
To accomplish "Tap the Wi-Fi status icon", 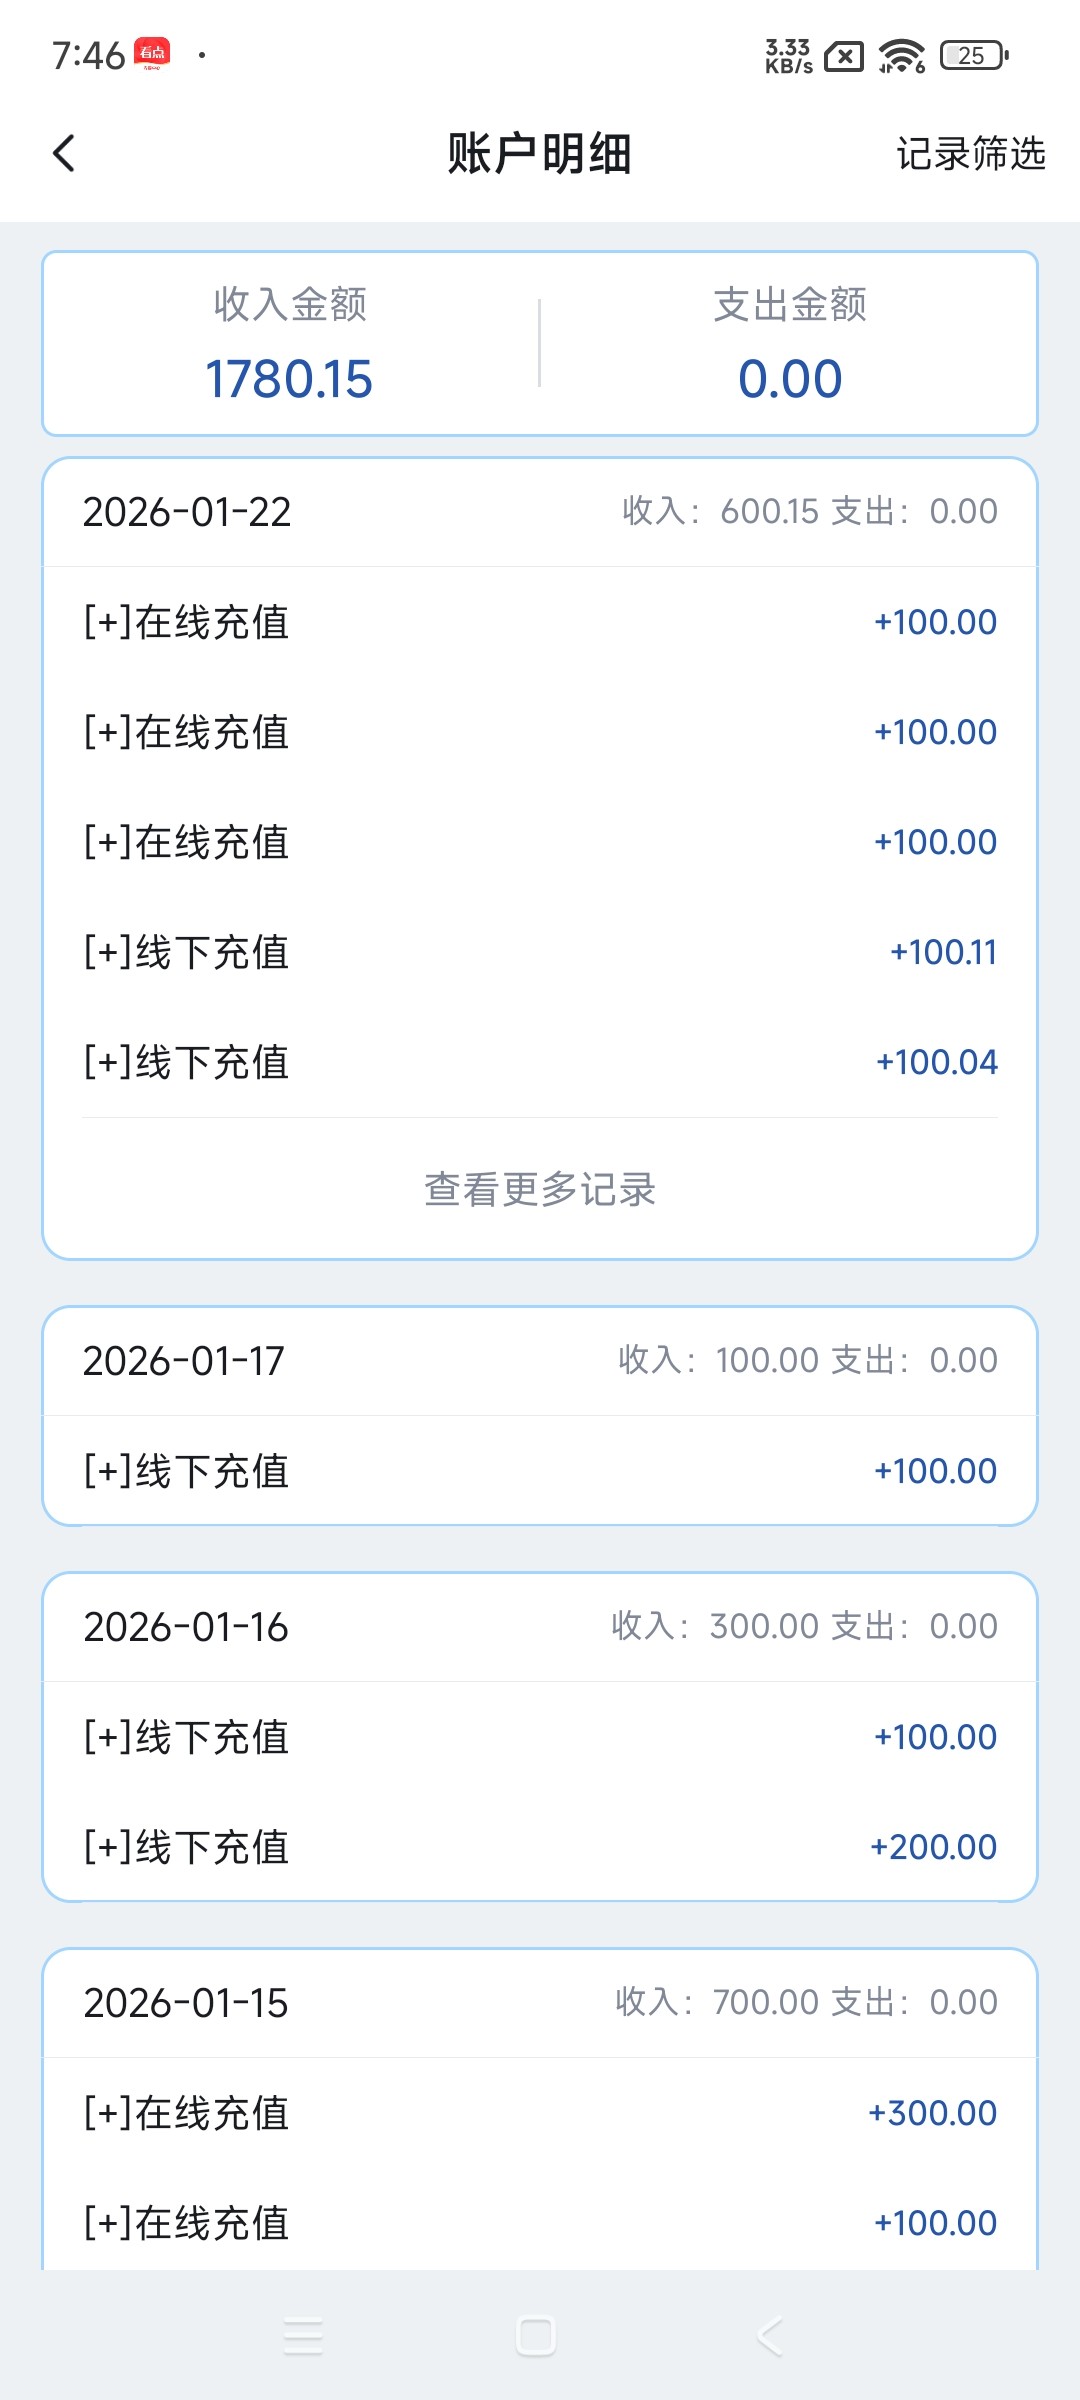I will pos(901,56).
